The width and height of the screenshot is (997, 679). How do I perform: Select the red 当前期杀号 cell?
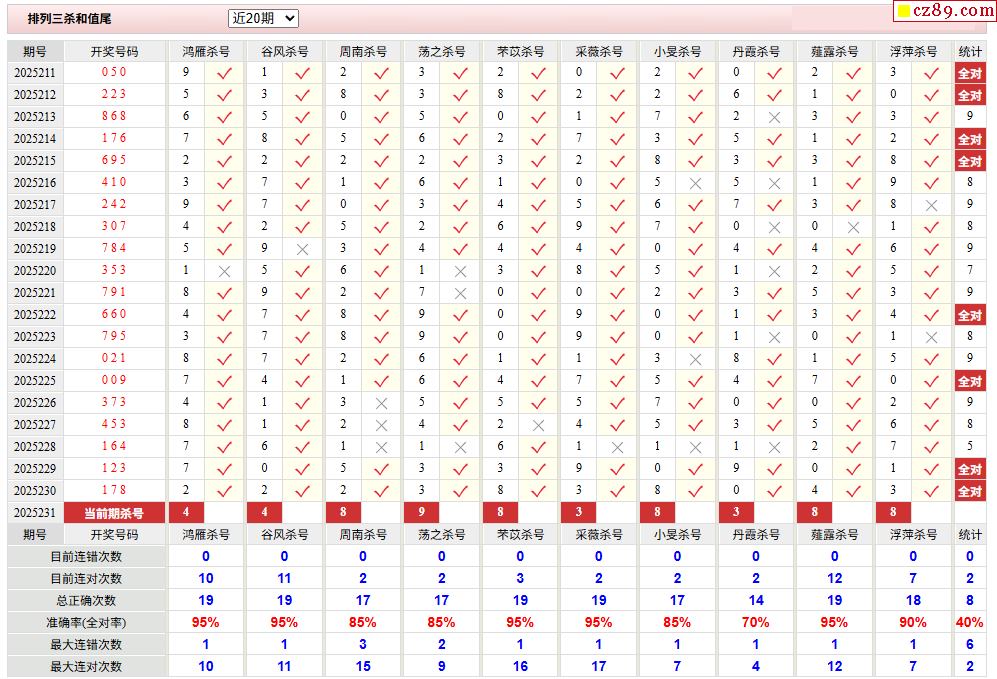(114, 512)
